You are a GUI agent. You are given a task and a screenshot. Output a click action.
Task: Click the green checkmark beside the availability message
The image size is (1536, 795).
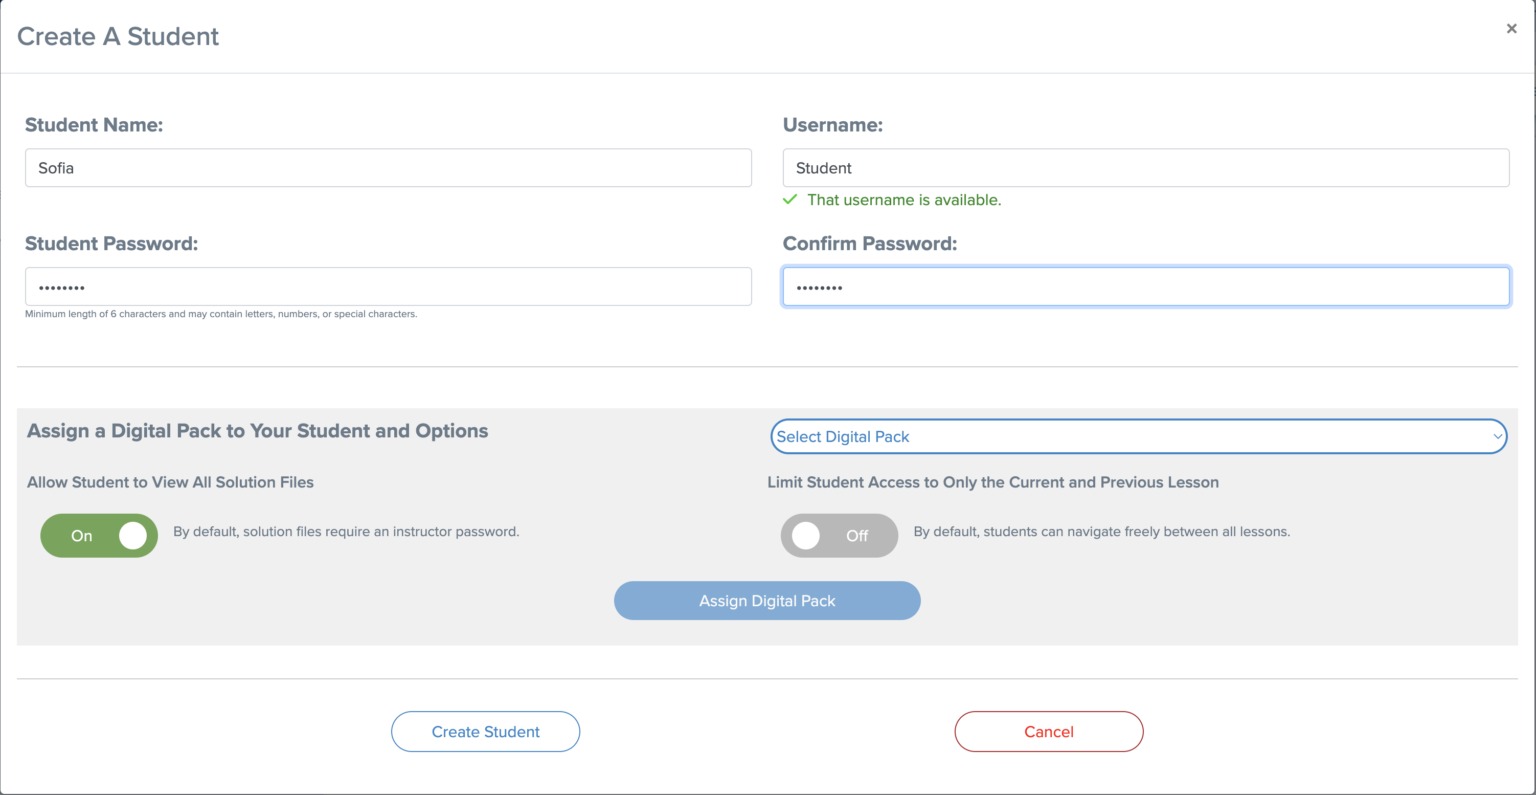point(789,200)
